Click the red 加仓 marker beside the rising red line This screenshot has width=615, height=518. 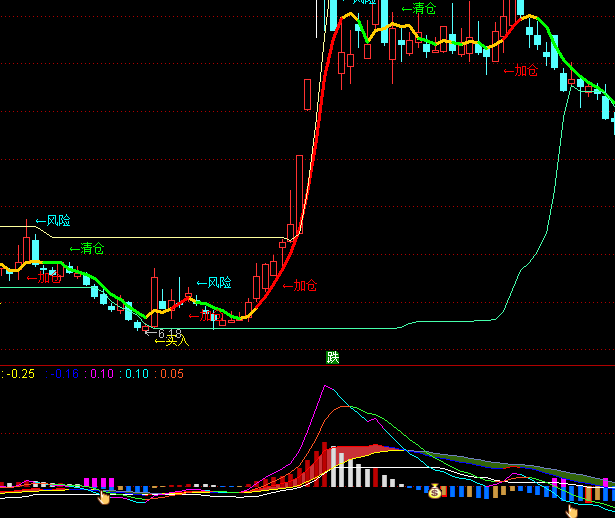click(x=298, y=286)
